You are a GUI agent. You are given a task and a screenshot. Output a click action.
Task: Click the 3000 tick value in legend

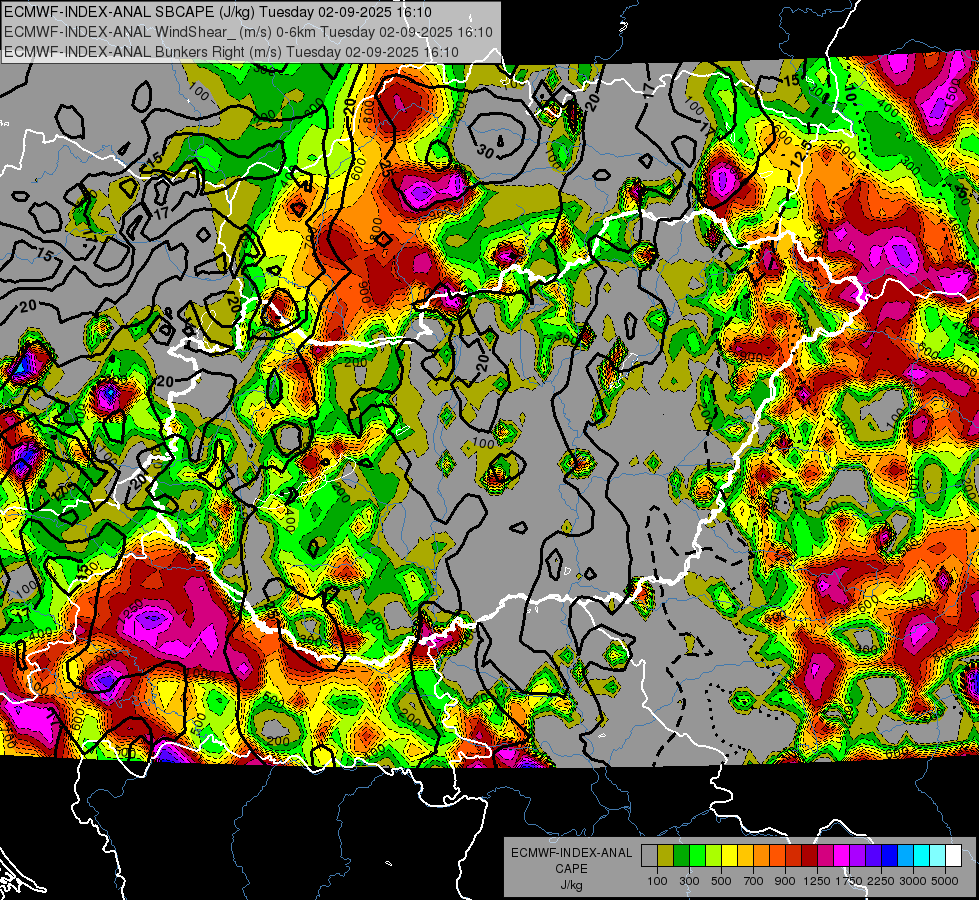tap(913, 881)
